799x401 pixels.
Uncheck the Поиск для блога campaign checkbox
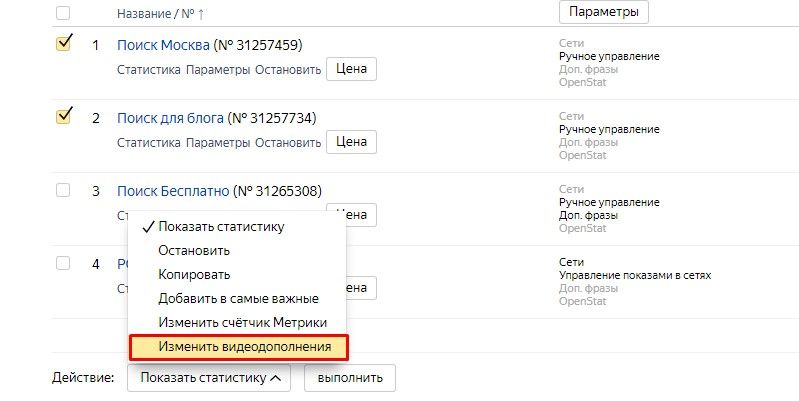(x=64, y=116)
